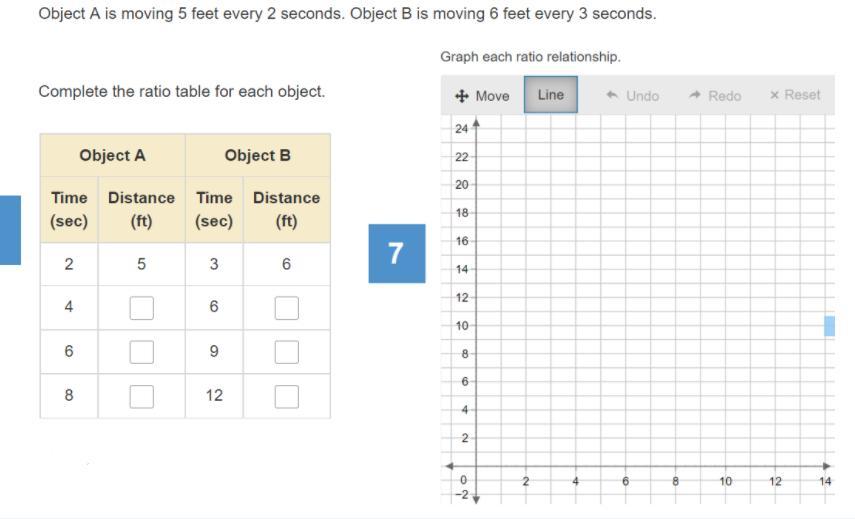Select Object B distance box for 9 seconds

tap(287, 352)
